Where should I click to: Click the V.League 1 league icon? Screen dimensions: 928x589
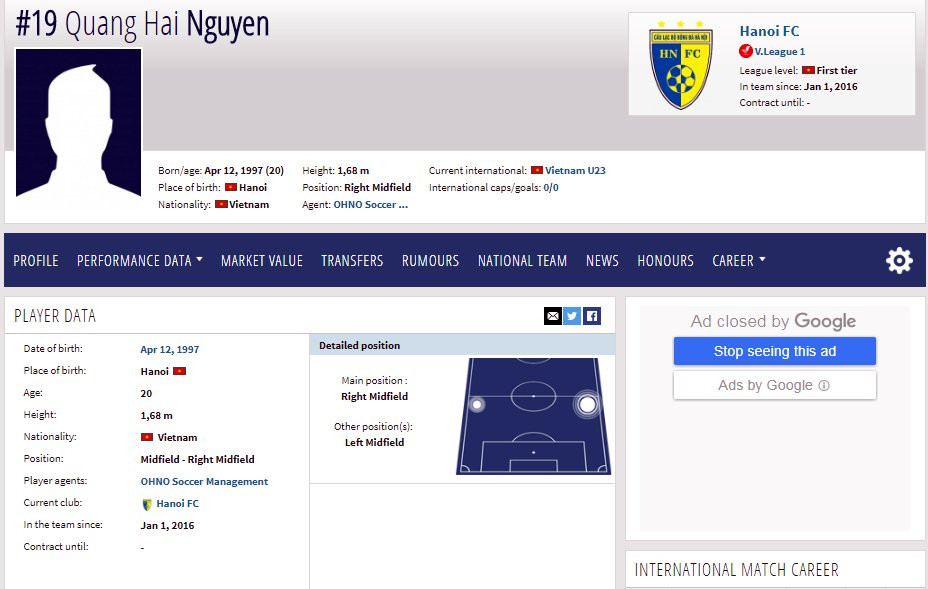(746, 51)
